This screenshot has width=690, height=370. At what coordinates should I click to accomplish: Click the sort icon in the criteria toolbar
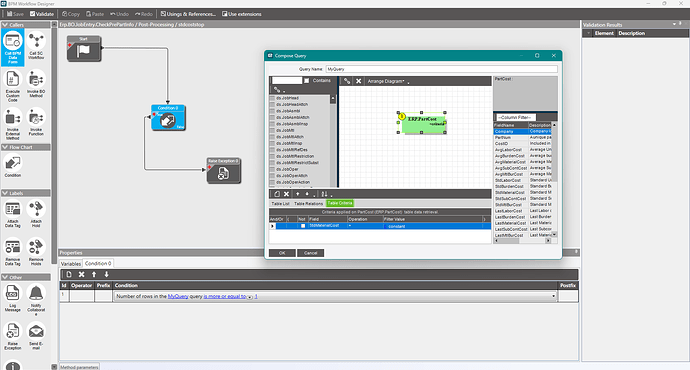tap(324, 194)
